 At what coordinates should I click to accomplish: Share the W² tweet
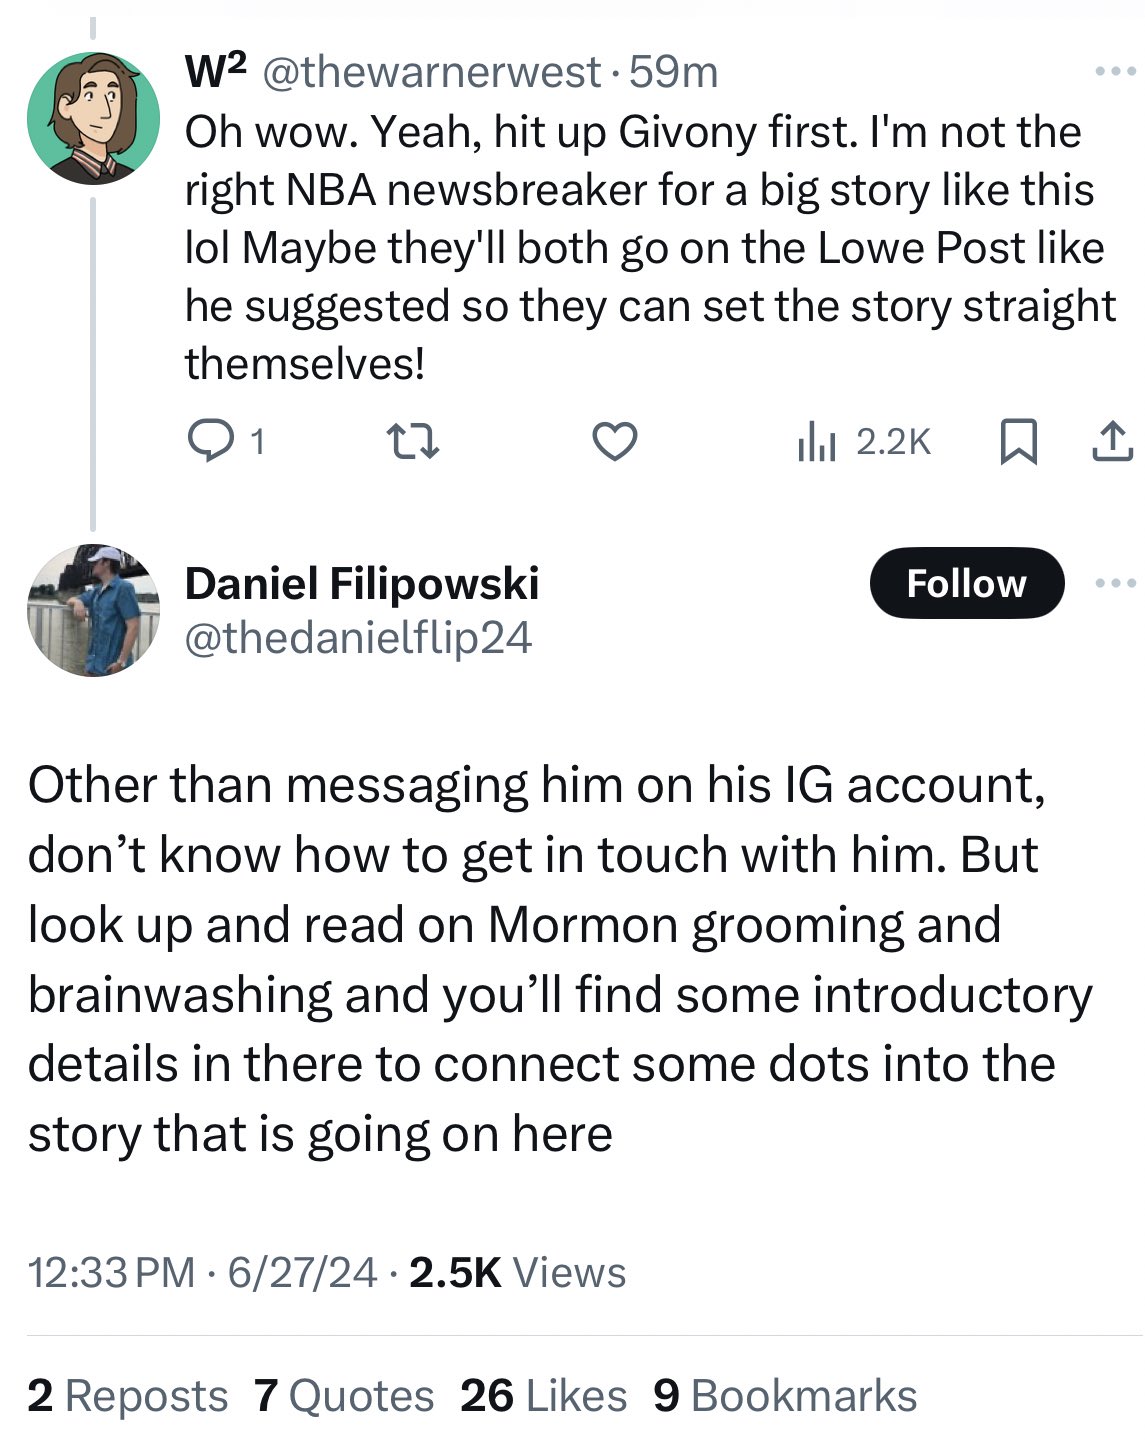[1111, 441]
